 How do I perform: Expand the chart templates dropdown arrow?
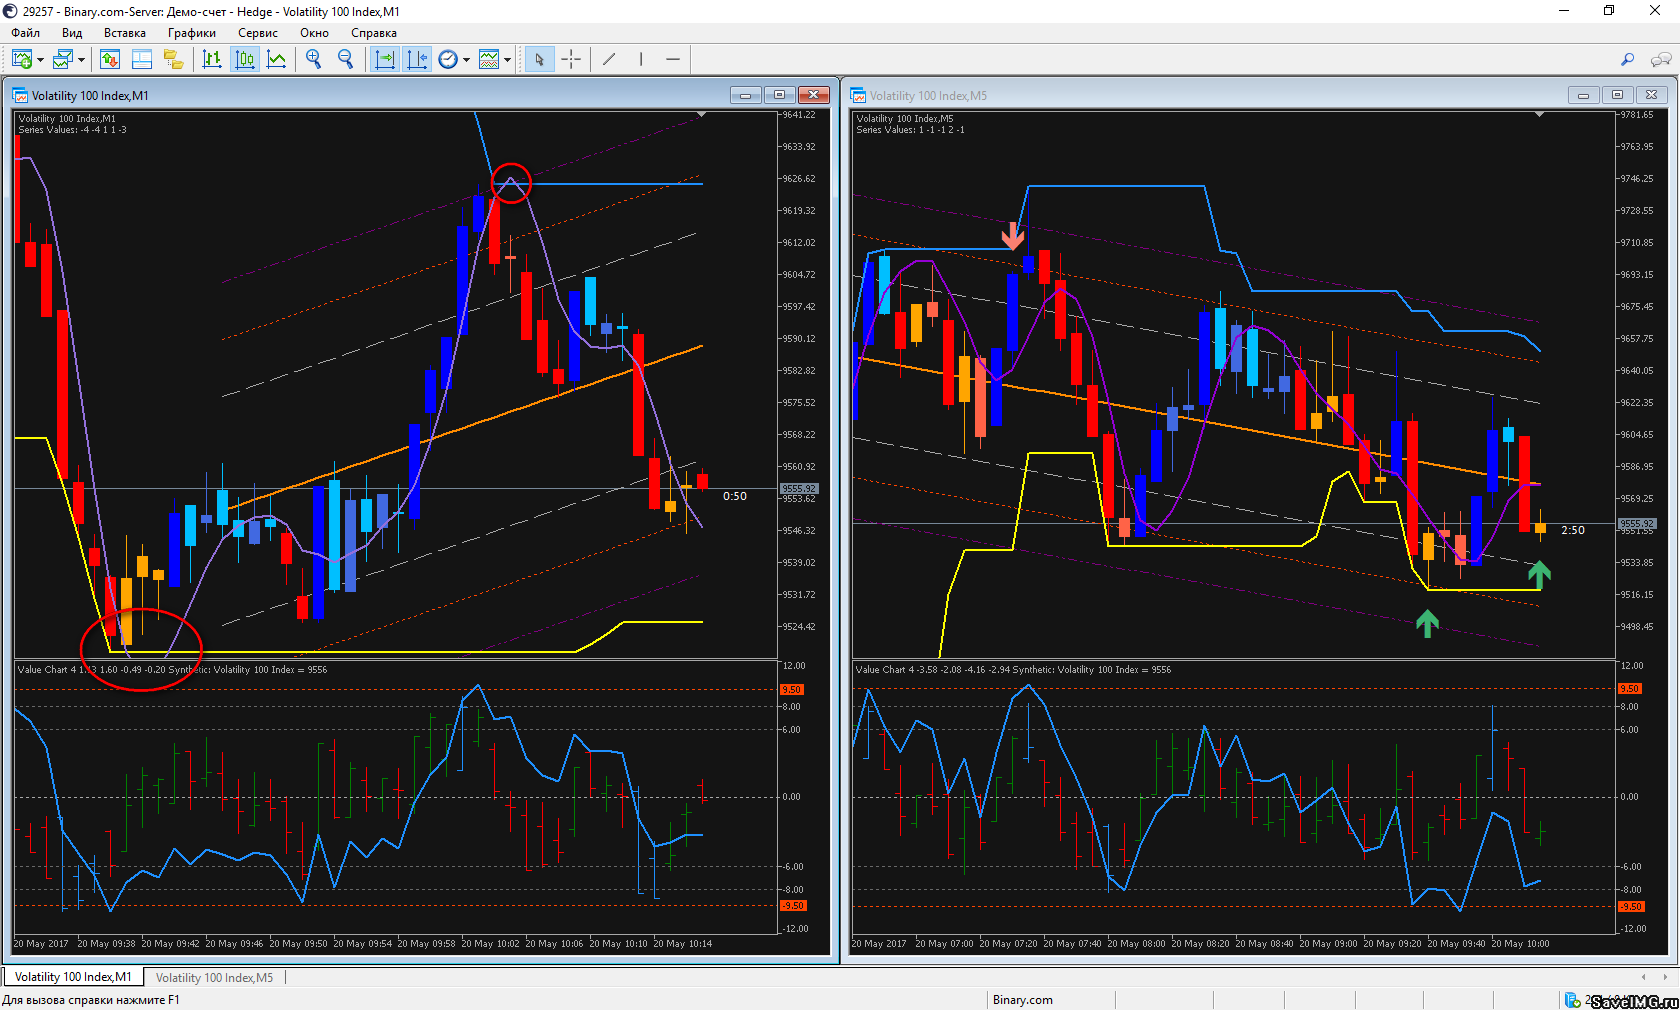(507, 60)
